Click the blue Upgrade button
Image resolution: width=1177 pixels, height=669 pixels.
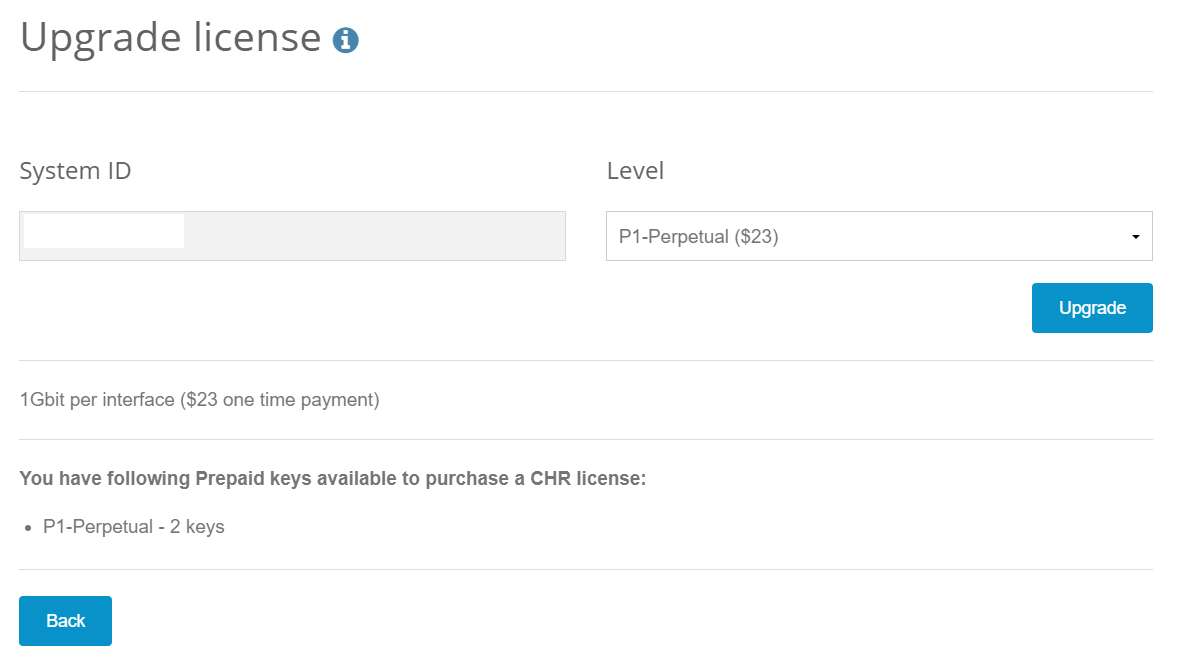pyautogui.click(x=1092, y=308)
